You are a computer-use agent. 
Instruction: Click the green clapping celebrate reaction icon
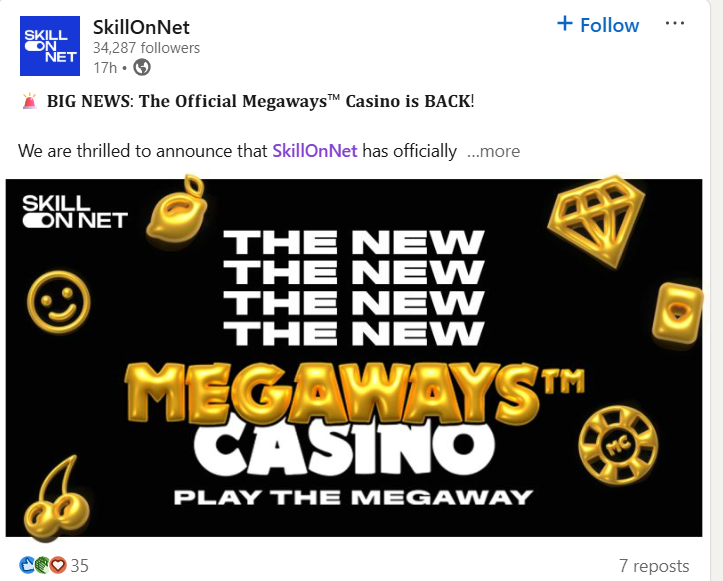pos(42,565)
